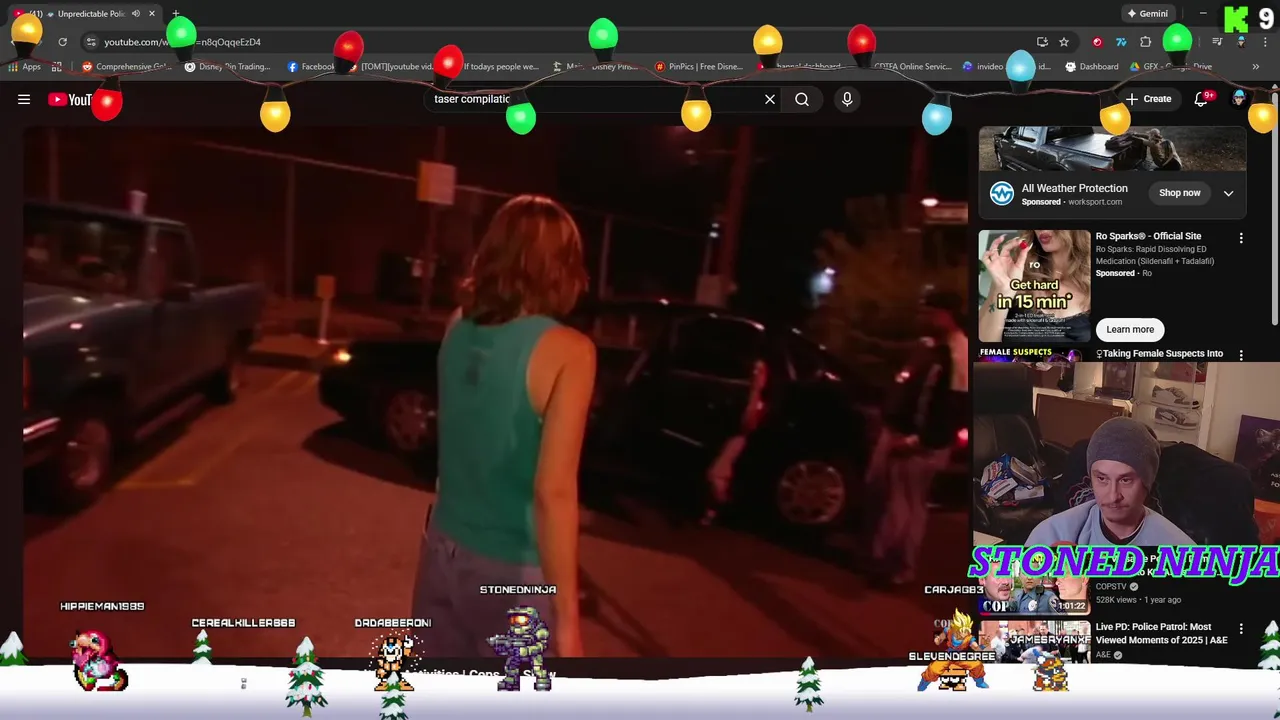Image resolution: width=1280 pixels, height=720 pixels.
Task: Clear the YouTube search text with X
Action: [x=770, y=99]
